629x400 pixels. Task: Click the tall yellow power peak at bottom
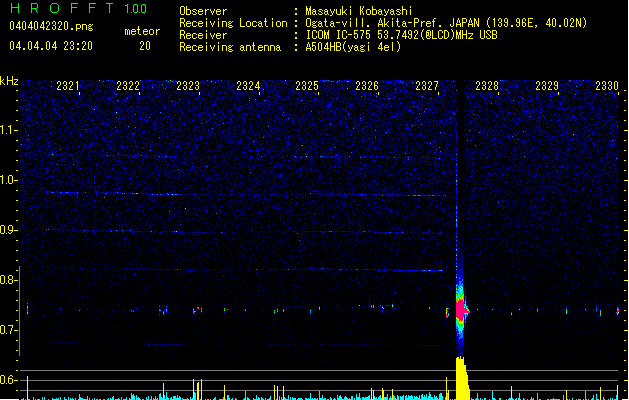click(462, 378)
